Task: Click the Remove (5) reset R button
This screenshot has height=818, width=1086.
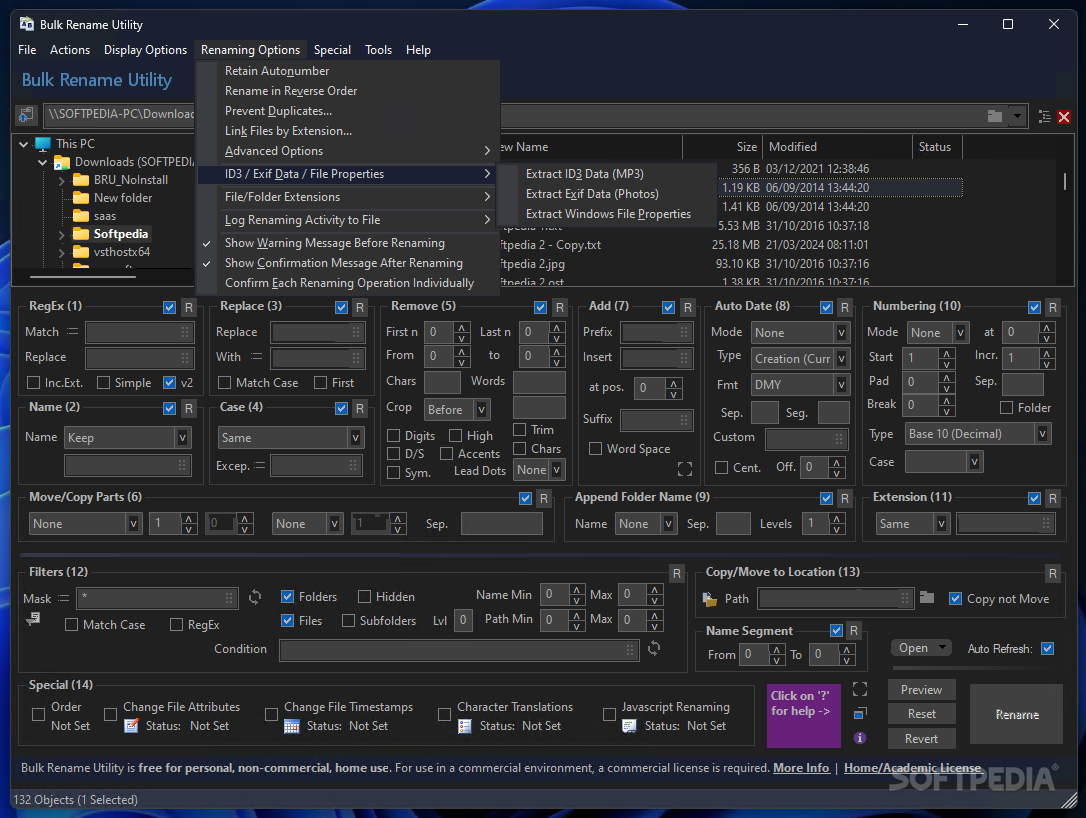Action: (x=560, y=308)
